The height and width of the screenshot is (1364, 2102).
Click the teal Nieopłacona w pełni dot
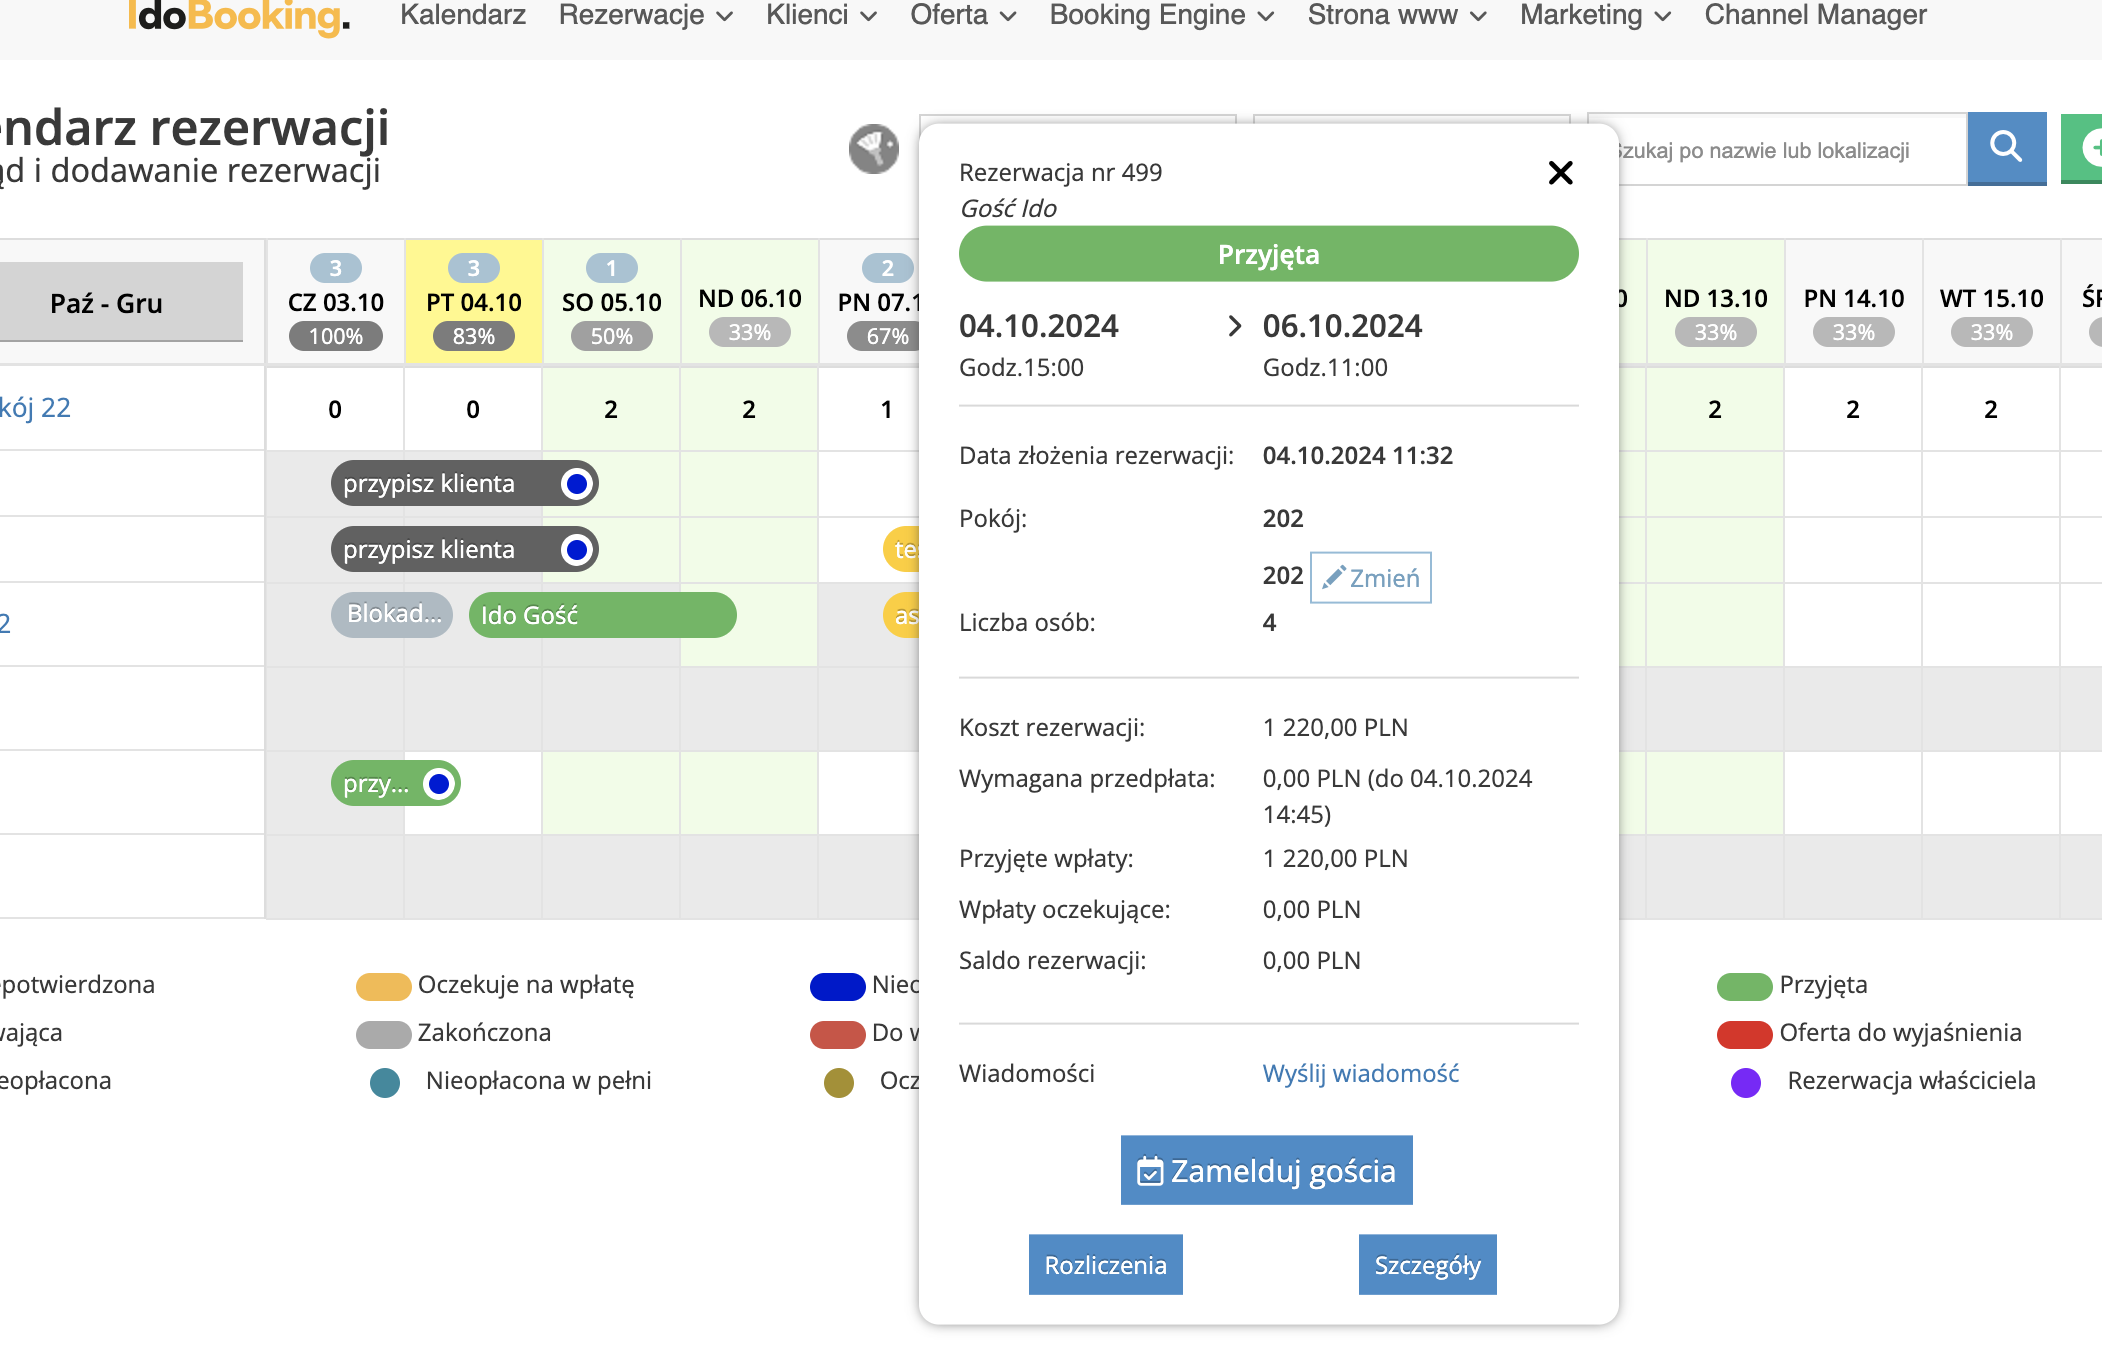[x=385, y=1082]
